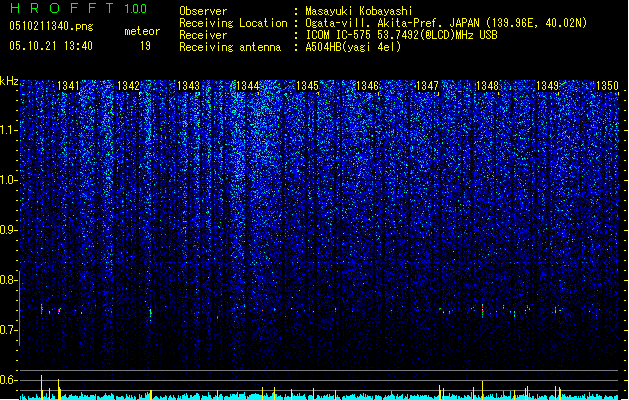
Task: Click the Receiving antenna label
Action: click(x=230, y=47)
